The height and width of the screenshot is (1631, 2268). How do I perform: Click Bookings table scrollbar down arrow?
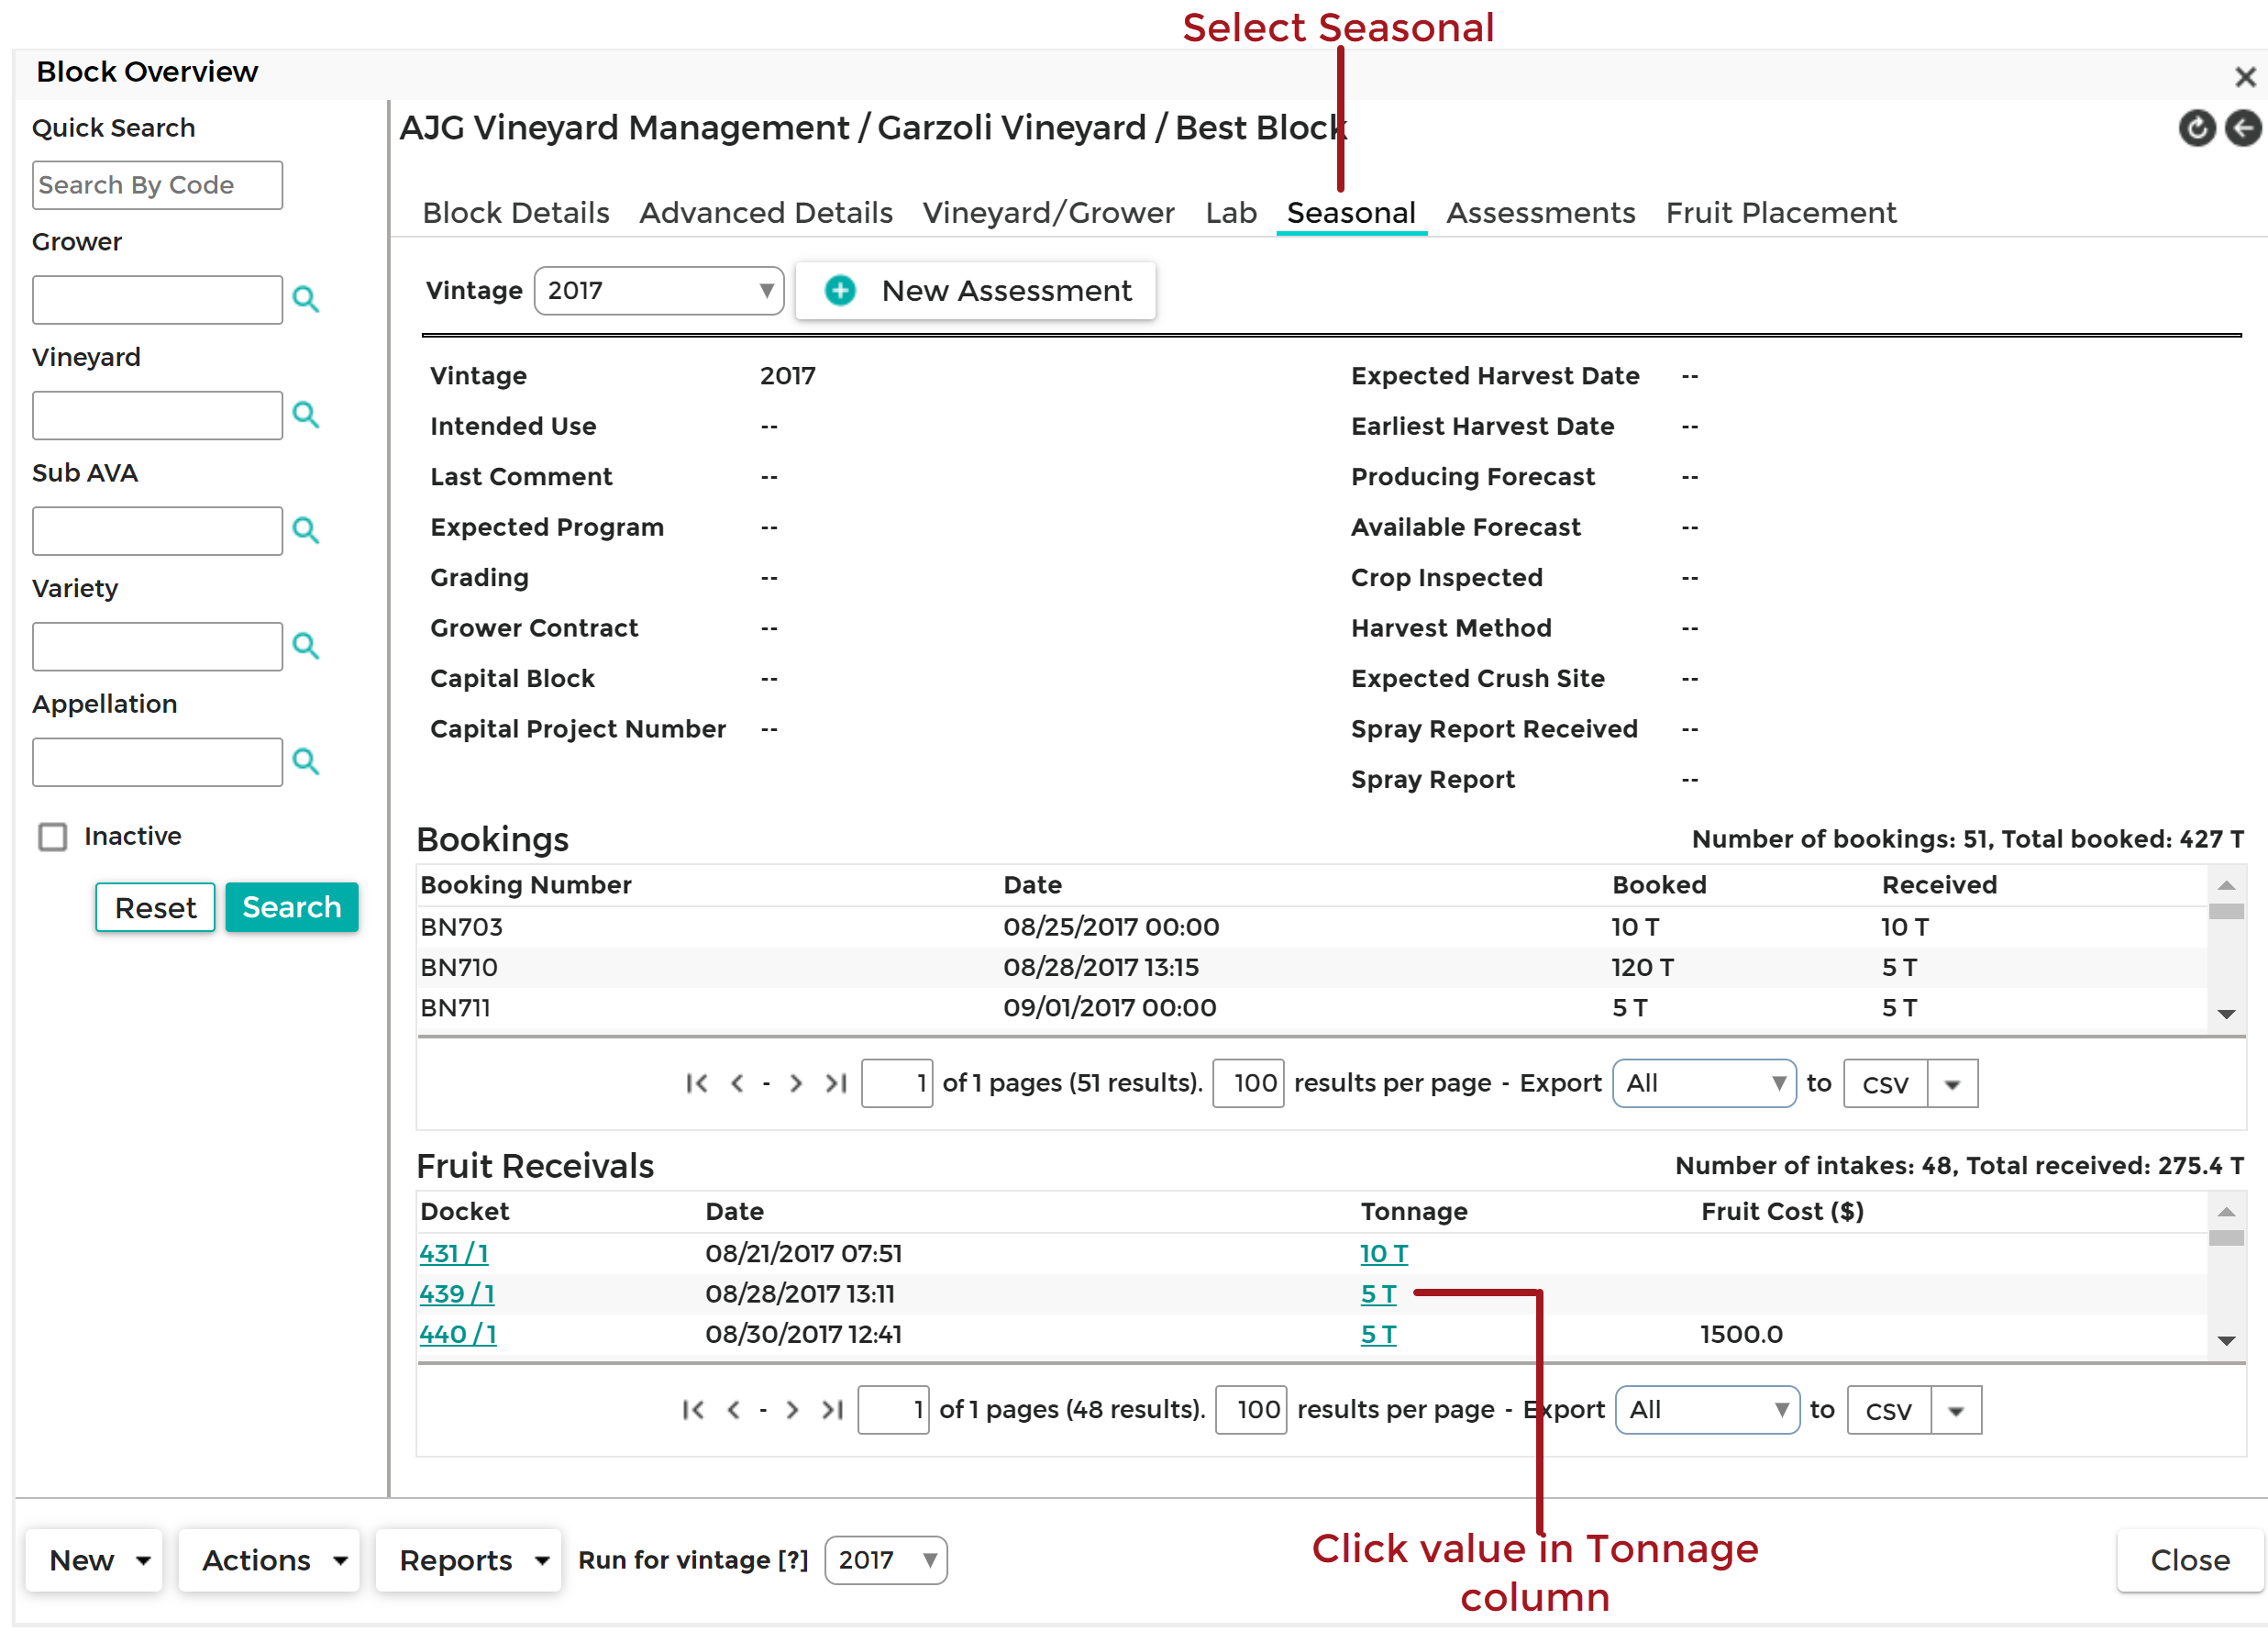click(x=2226, y=1014)
